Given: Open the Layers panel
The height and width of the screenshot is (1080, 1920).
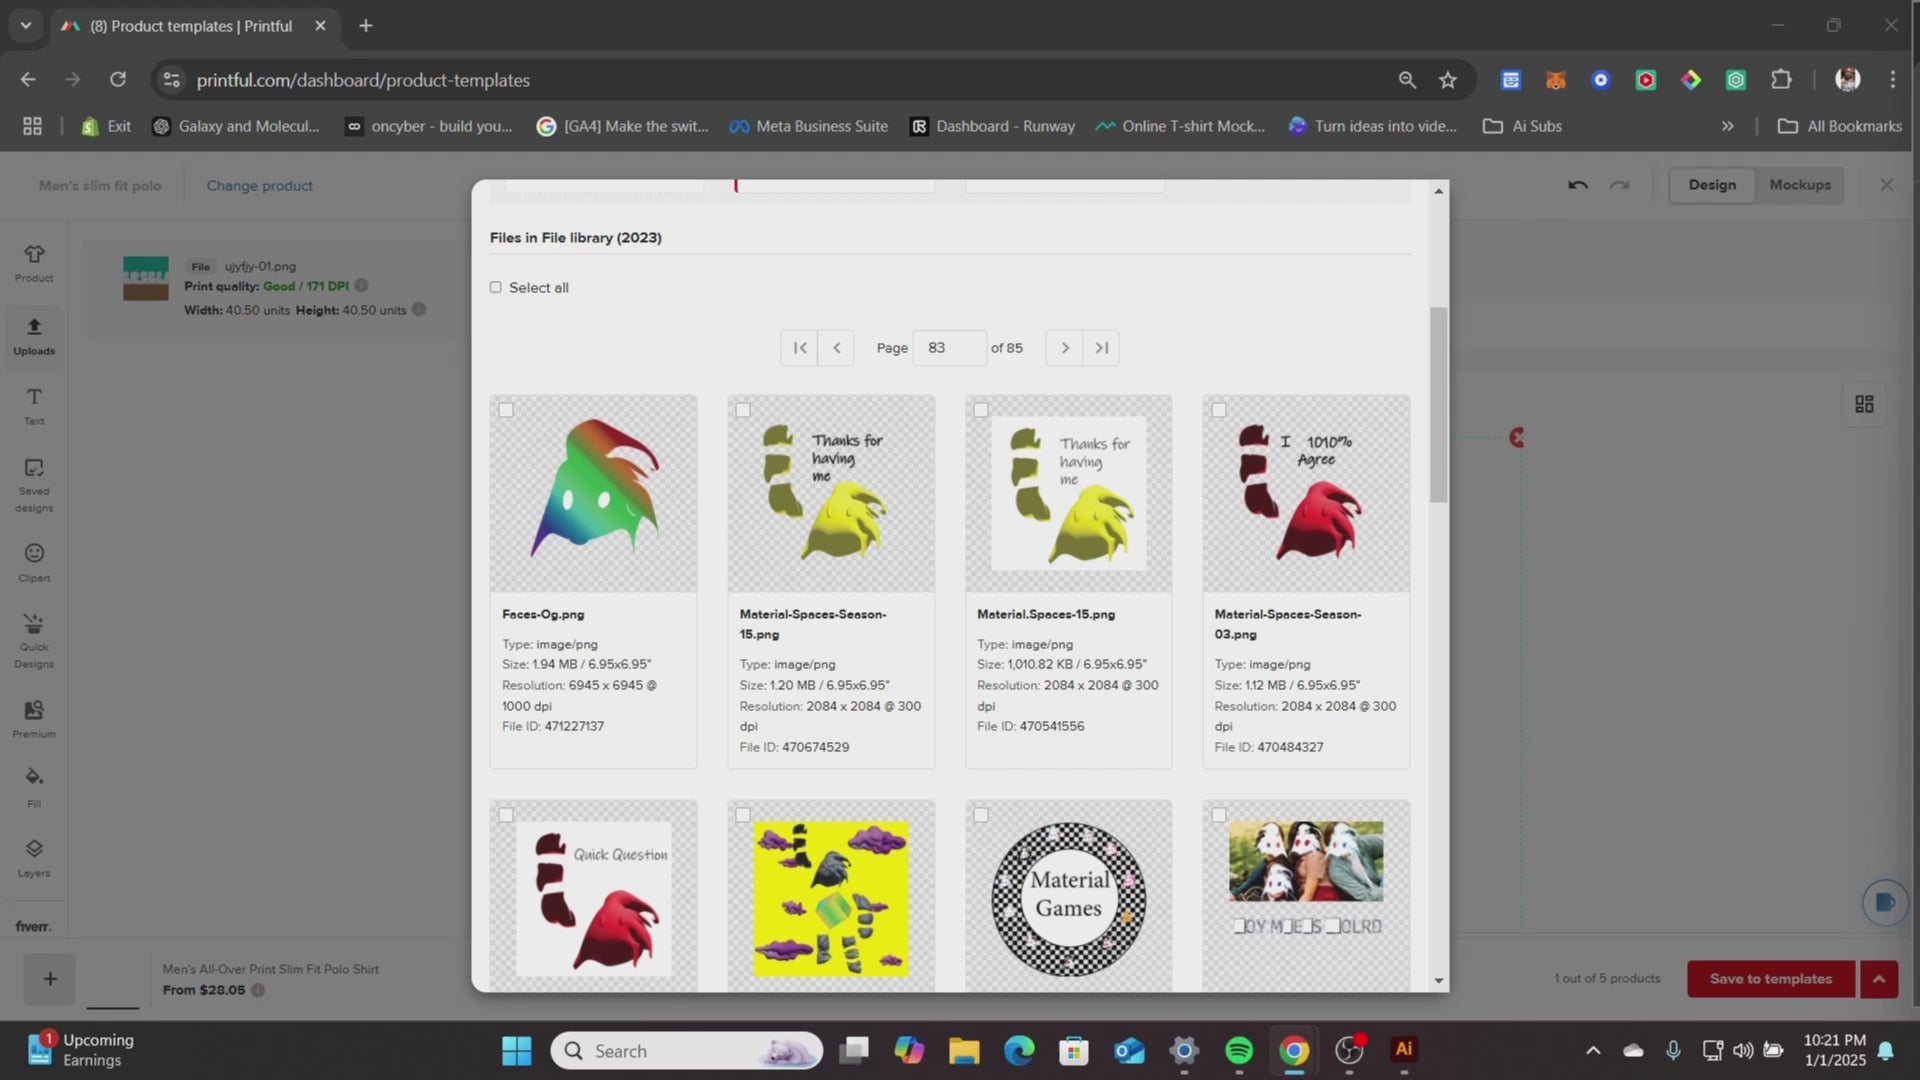Looking at the screenshot, I should coord(34,856).
